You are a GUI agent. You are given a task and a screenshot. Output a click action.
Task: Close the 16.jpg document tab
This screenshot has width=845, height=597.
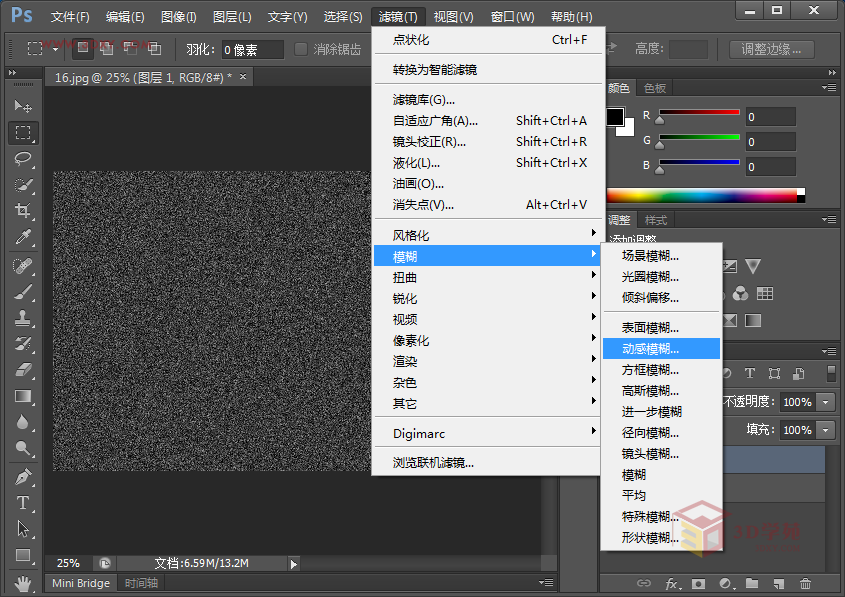click(243, 77)
